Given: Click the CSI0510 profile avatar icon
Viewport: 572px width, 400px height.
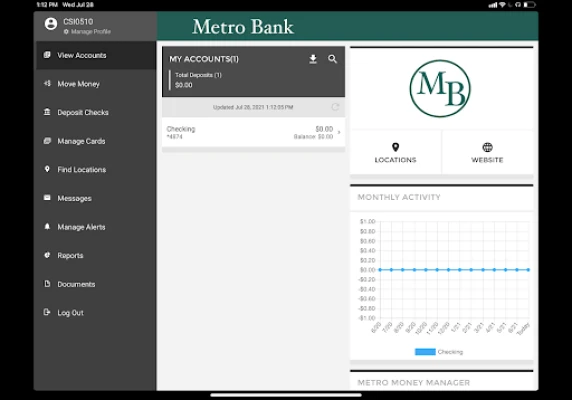Looking at the screenshot, I should 51,24.
